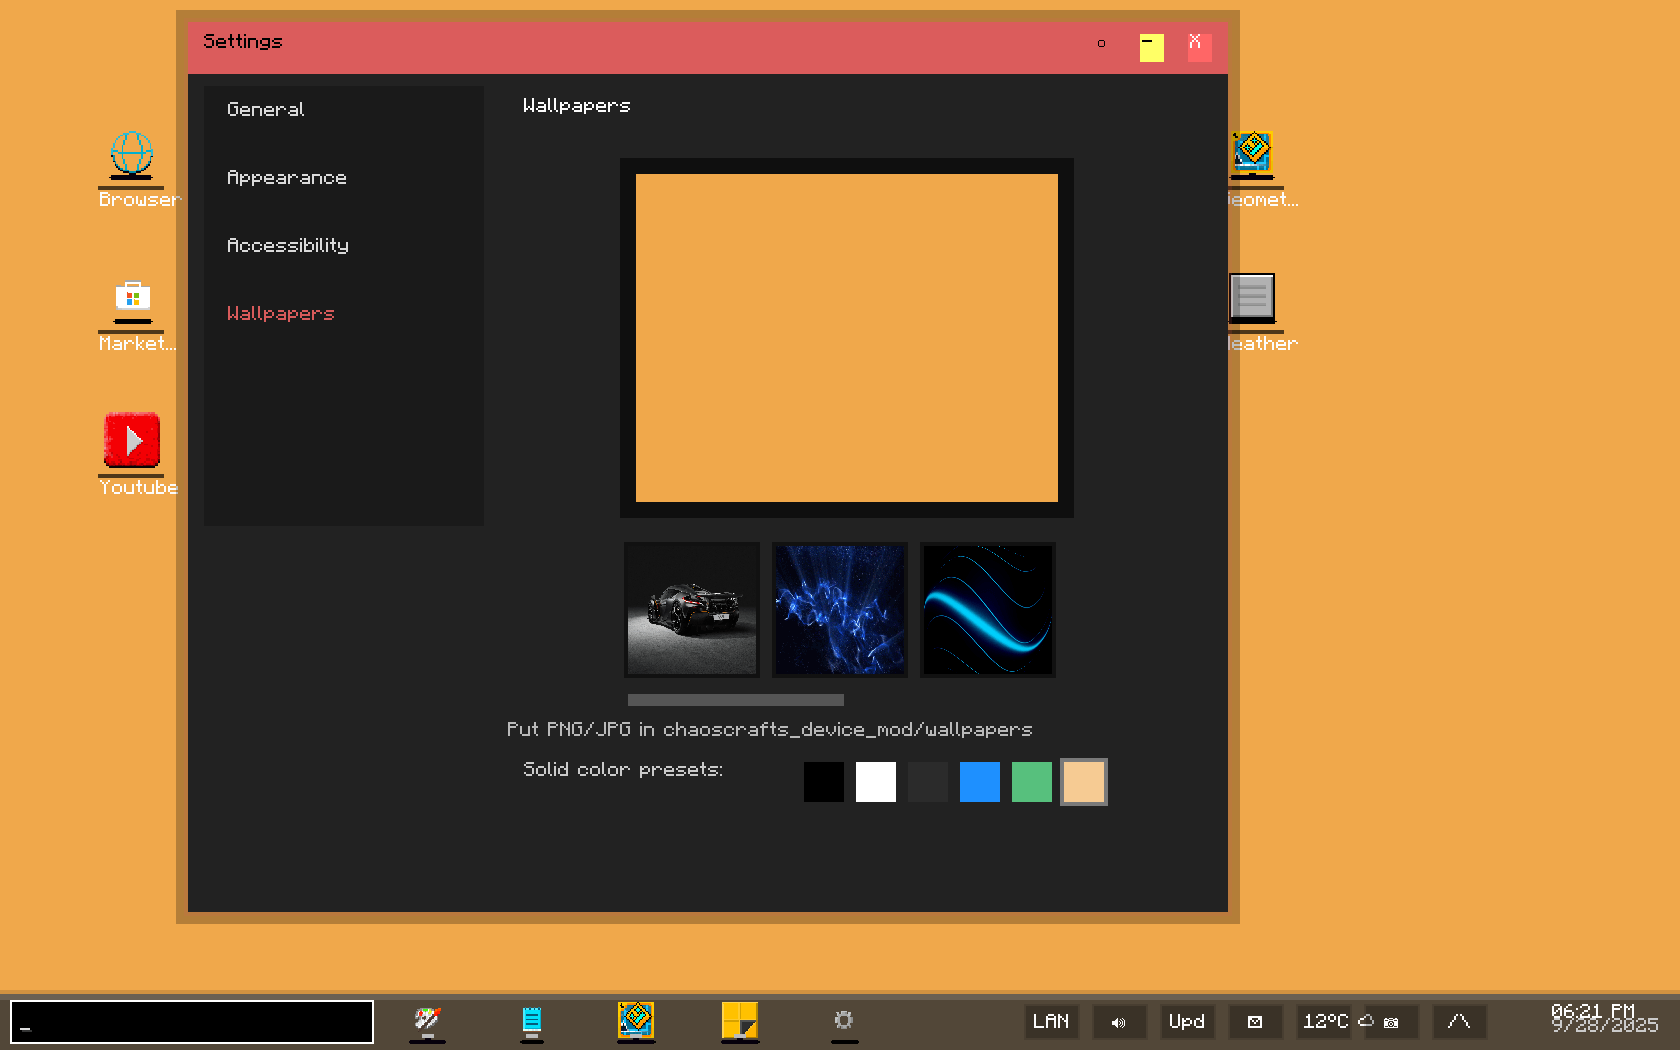Click the yellow sticky notes taskbar icon

click(740, 1020)
